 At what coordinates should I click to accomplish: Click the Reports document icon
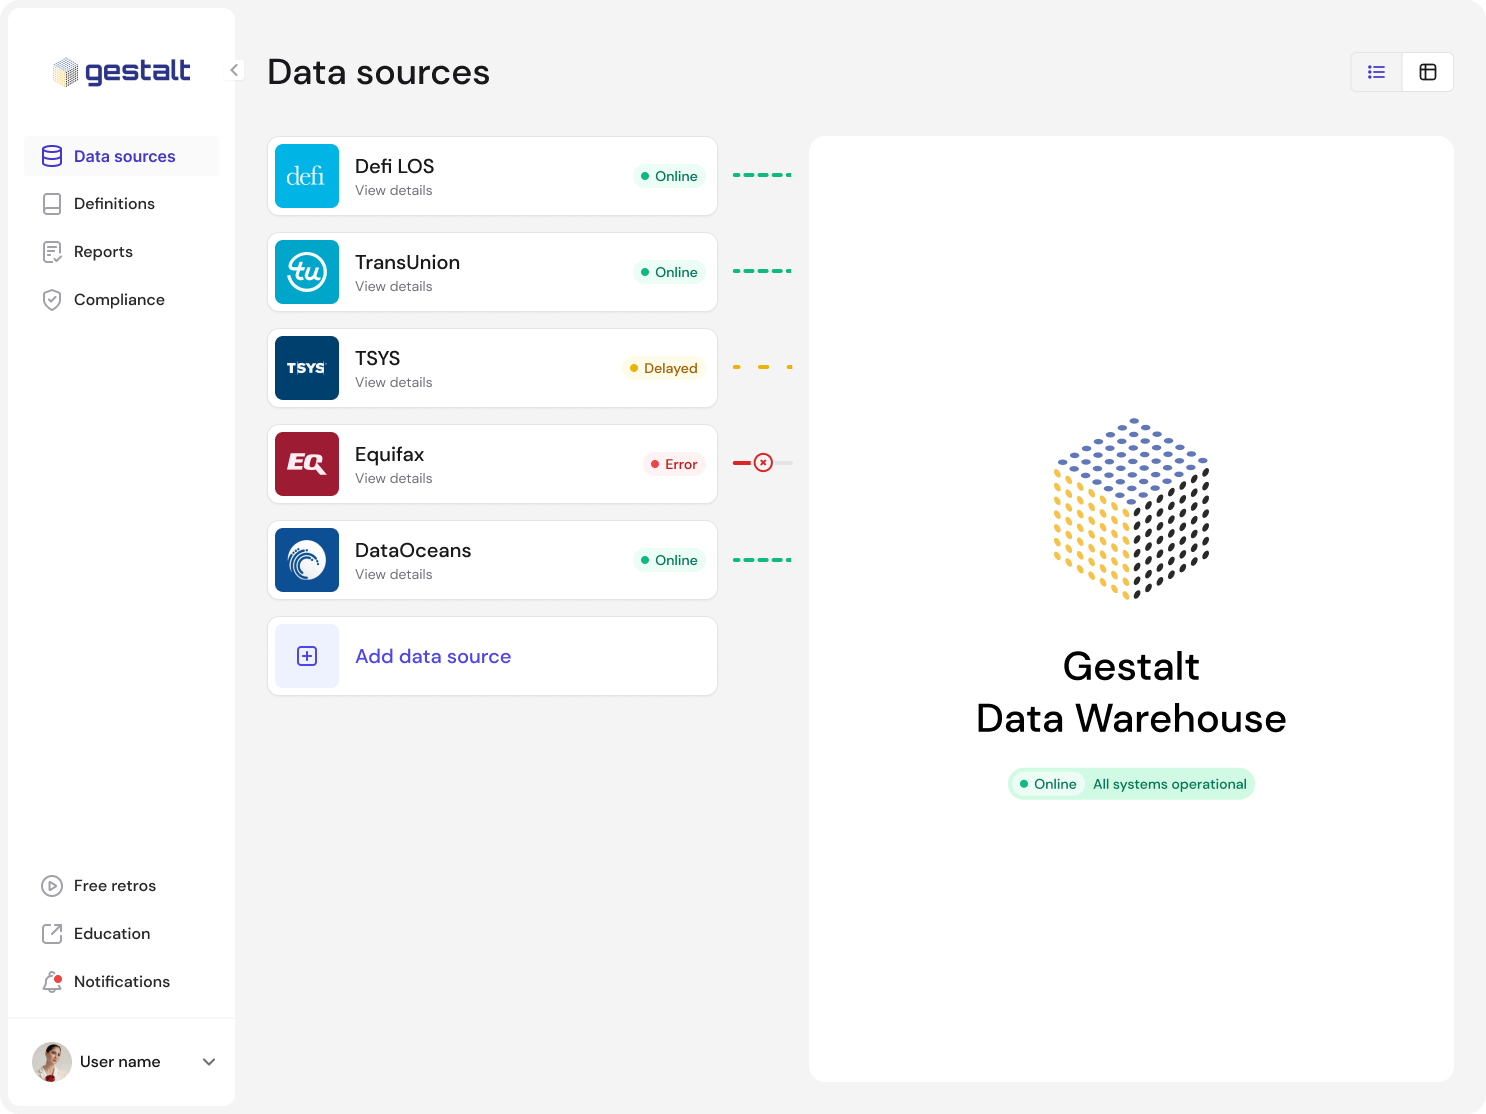(52, 251)
